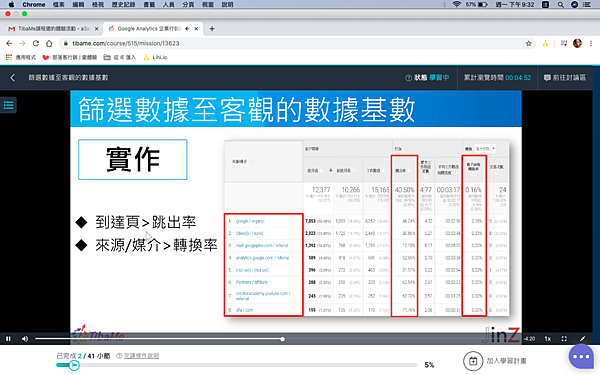Viewport: 600px width, 375px height.
Task: Go to Chrome home page
Action: point(49,43)
